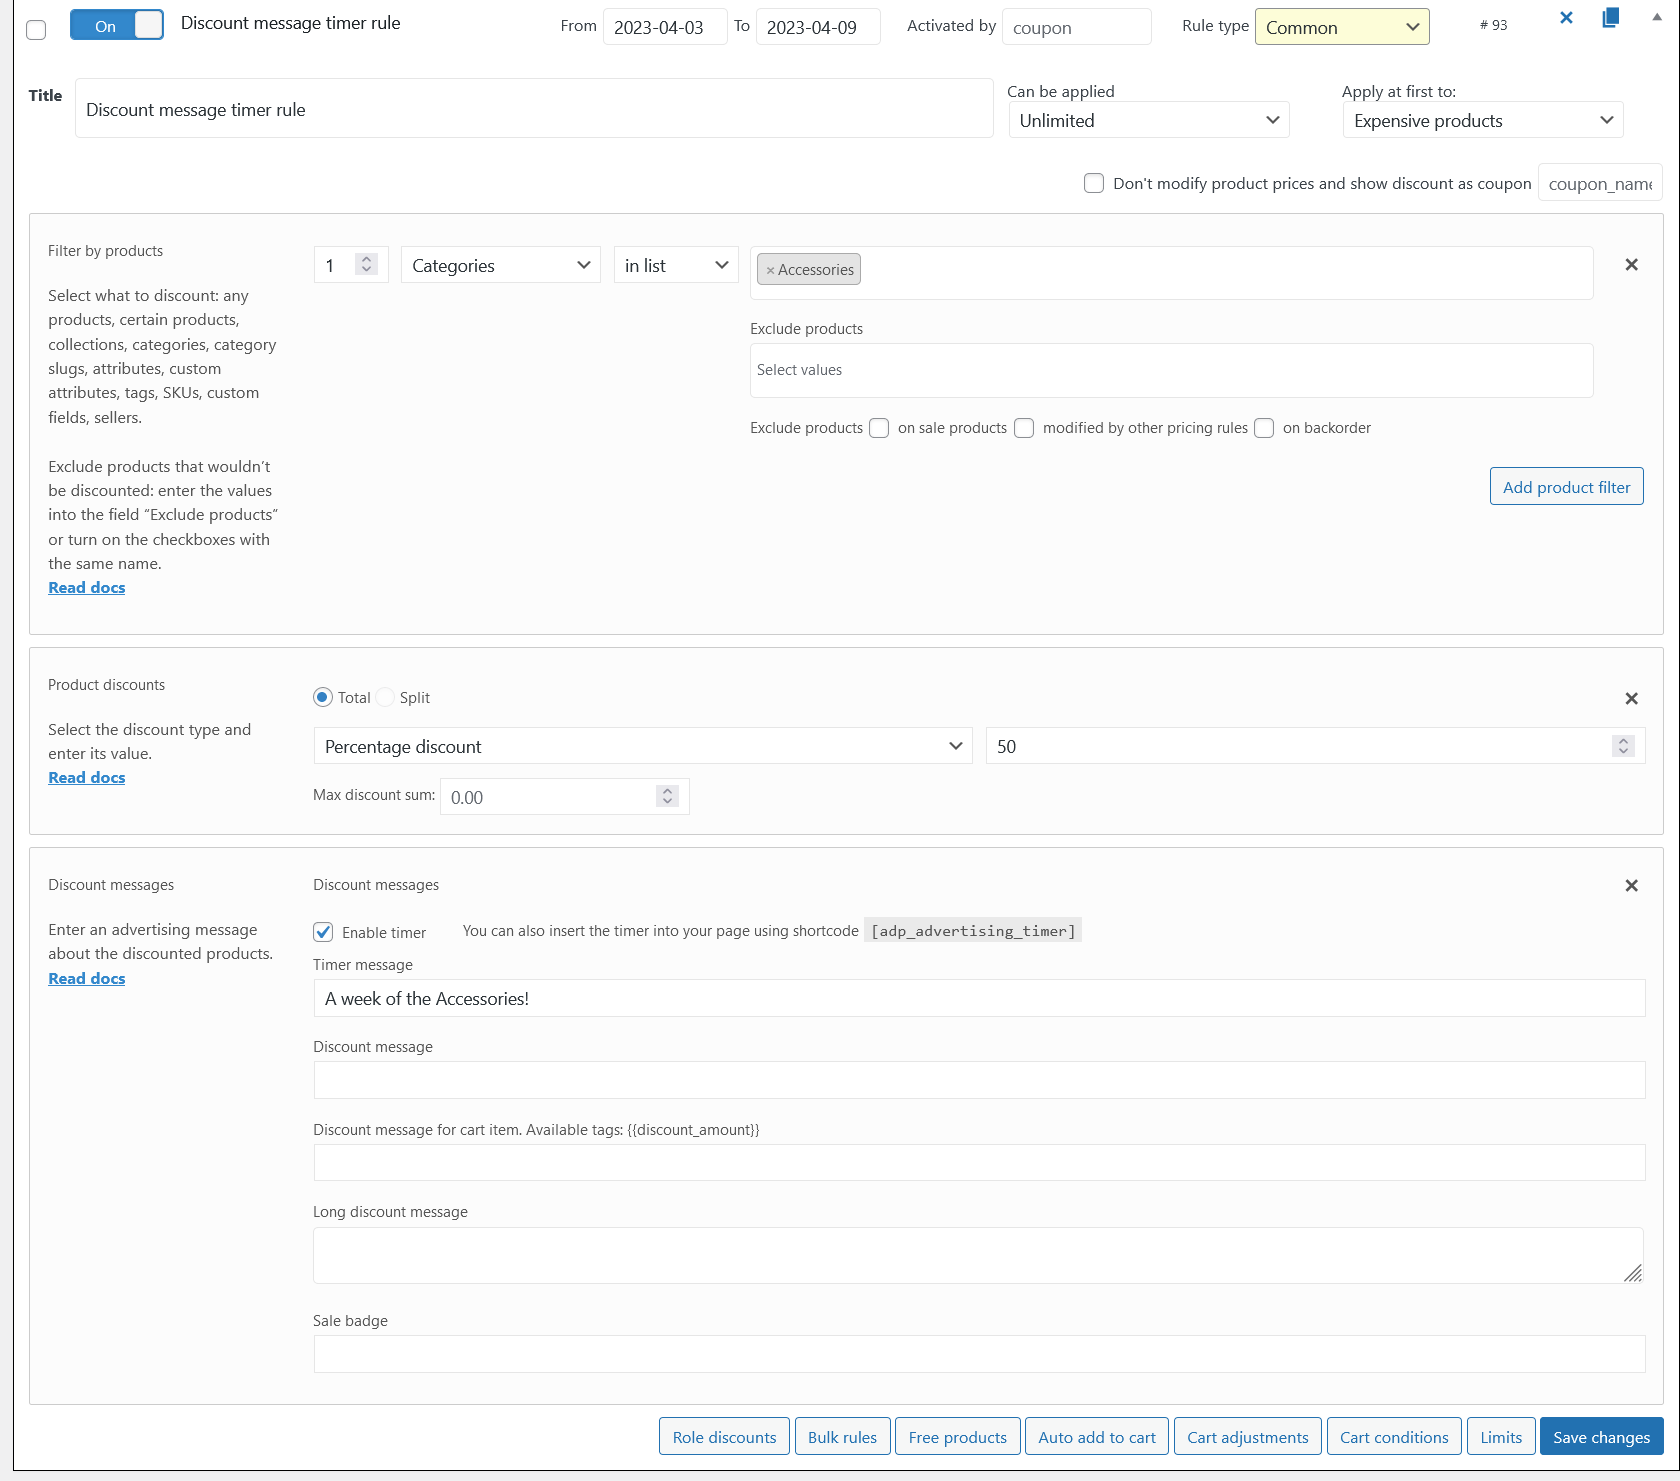Remove the Filter by products section

point(1631,265)
